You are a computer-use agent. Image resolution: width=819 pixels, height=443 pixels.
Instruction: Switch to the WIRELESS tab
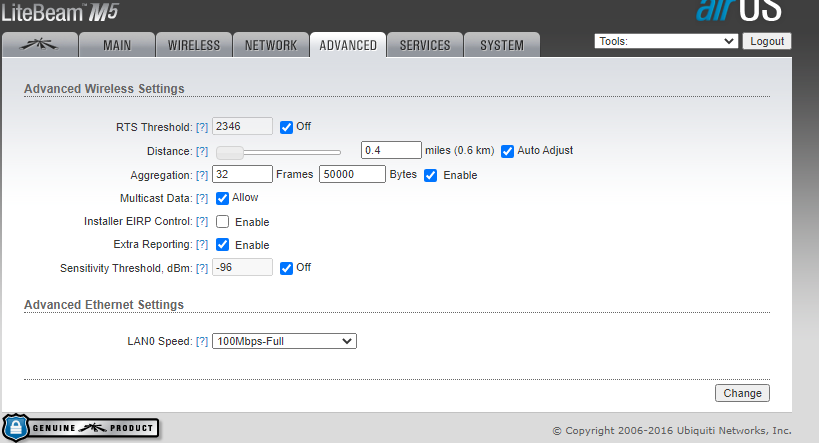194,45
